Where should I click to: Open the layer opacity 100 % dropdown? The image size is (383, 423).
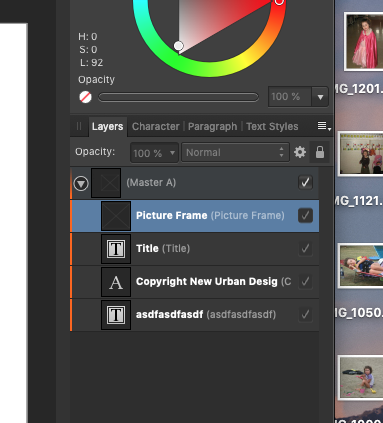154,153
